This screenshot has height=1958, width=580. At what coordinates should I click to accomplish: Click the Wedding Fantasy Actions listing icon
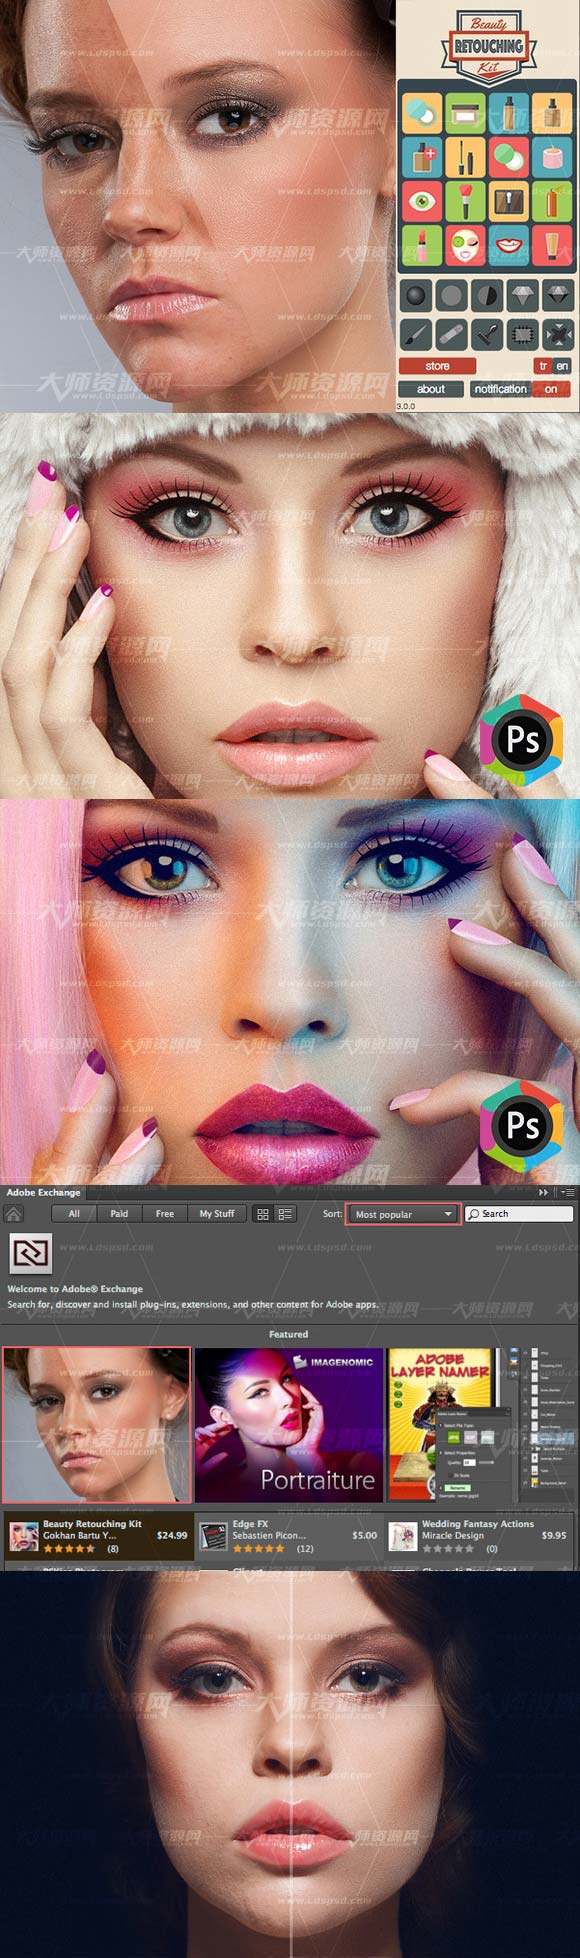click(x=402, y=1536)
